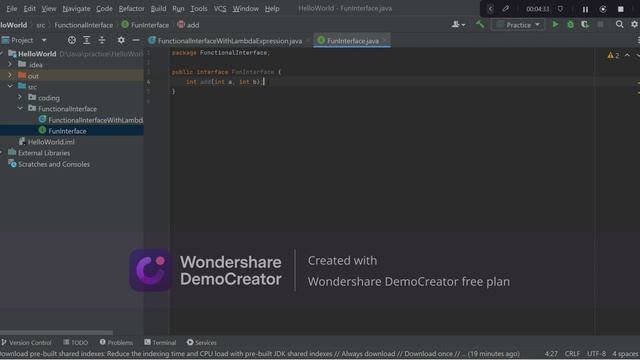The image size is (640, 360).
Task: Open the Practice run configuration dropdown
Action: [518, 25]
